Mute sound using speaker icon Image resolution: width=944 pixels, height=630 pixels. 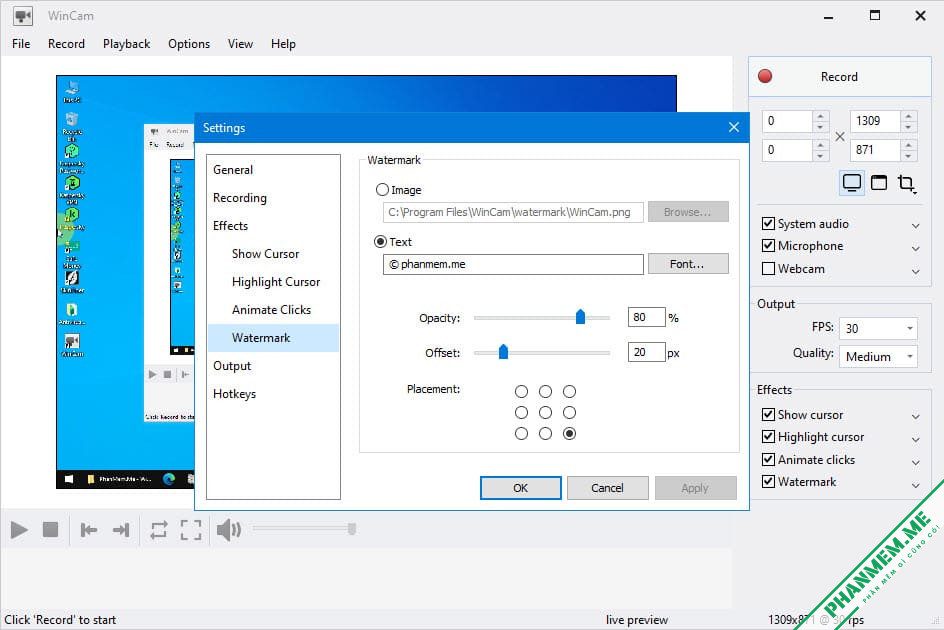click(229, 530)
